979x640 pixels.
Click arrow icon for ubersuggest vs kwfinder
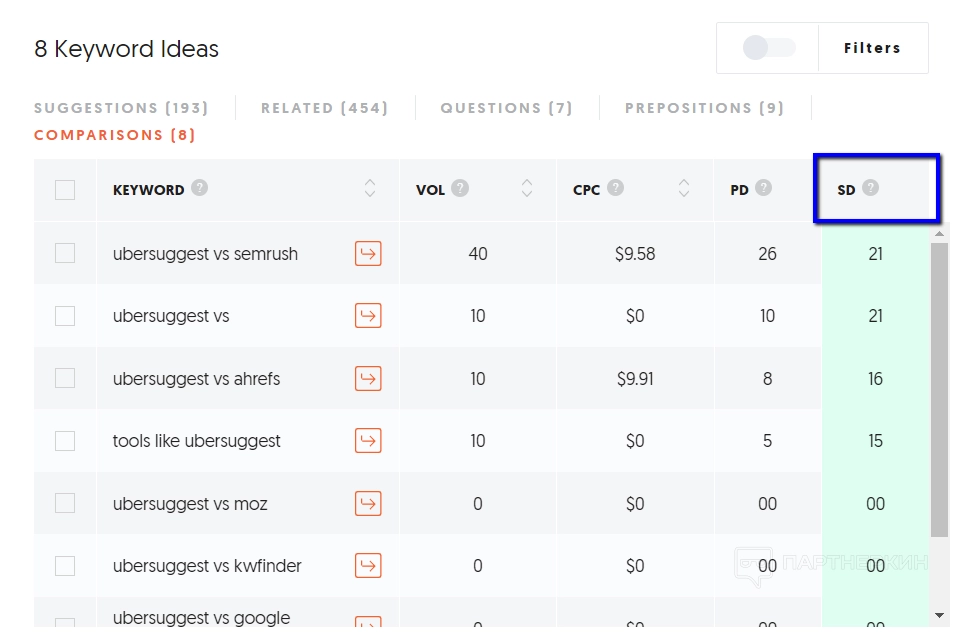[x=368, y=566]
